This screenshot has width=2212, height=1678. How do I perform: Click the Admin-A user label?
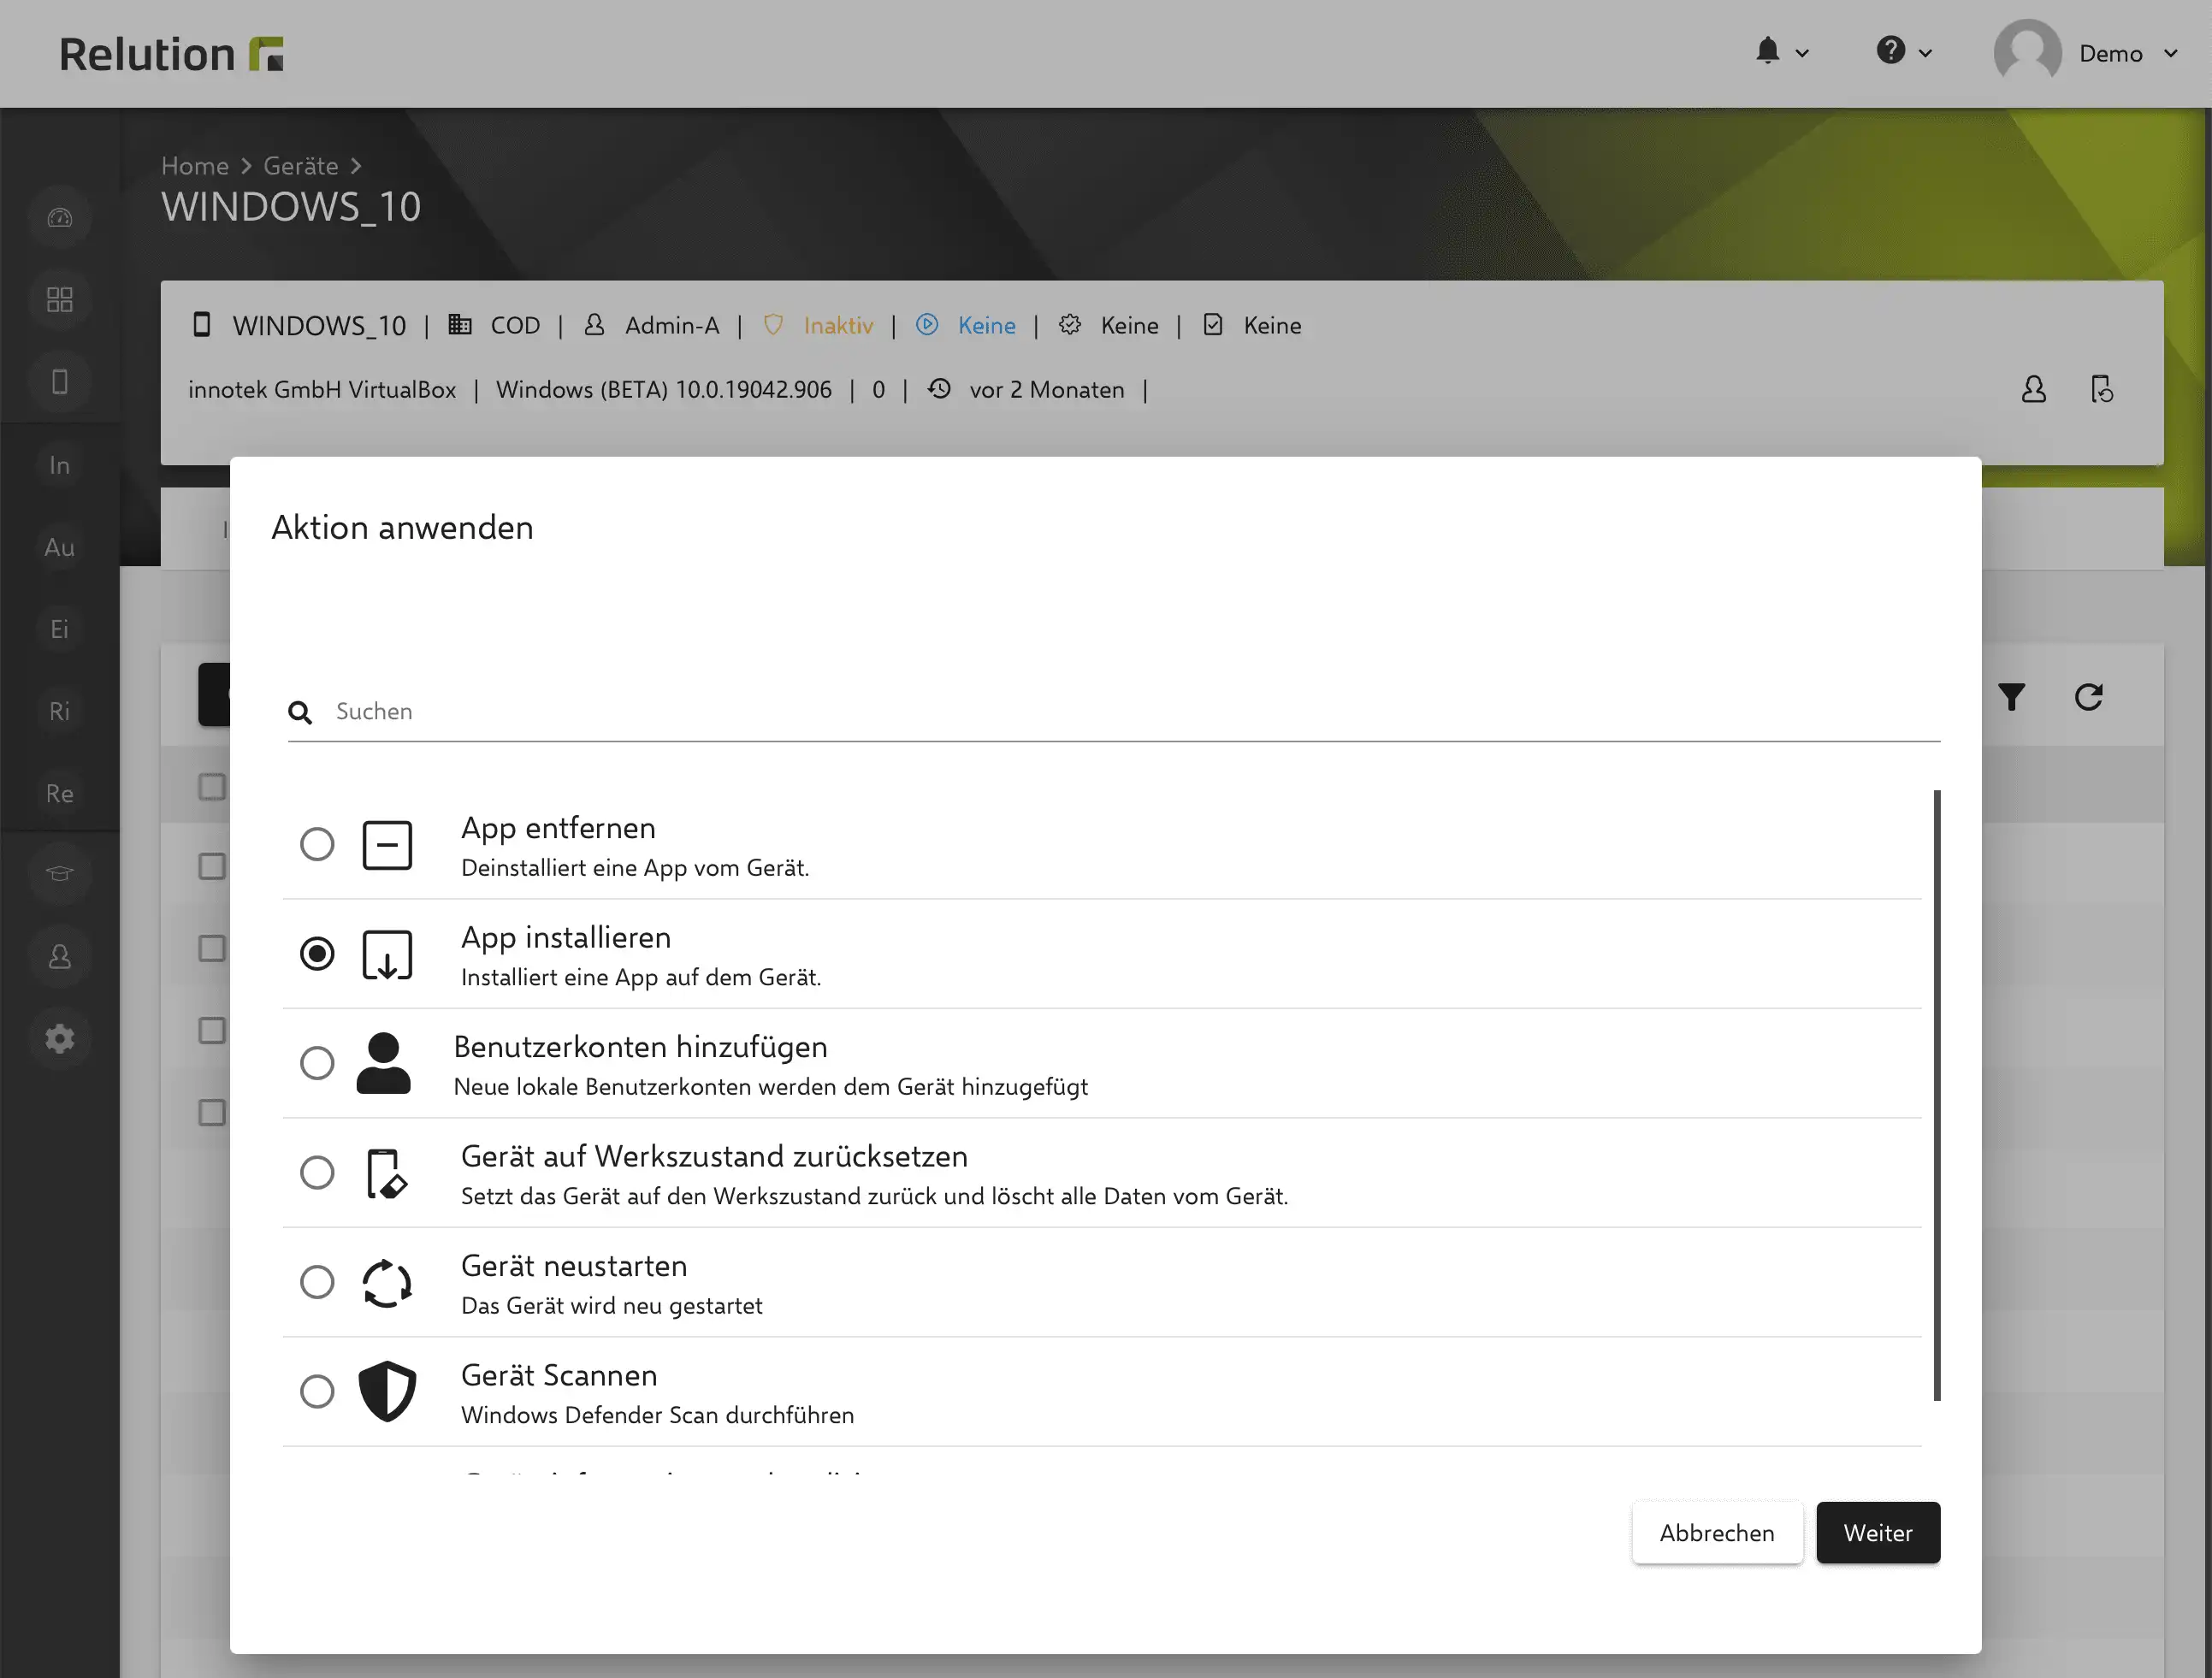[672, 326]
